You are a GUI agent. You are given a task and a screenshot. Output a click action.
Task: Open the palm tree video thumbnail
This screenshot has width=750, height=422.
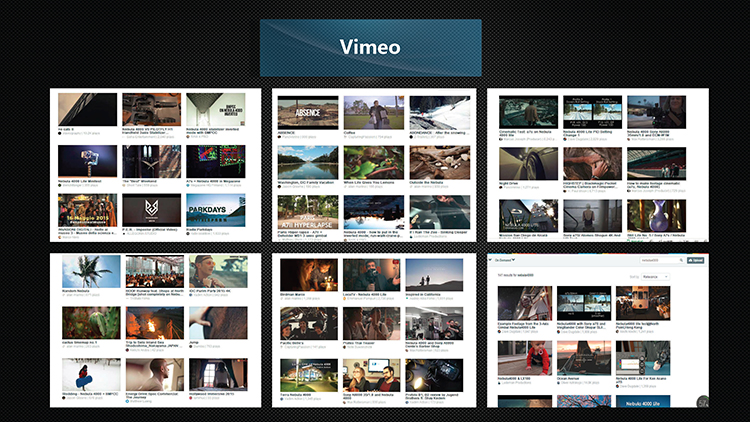91,271
